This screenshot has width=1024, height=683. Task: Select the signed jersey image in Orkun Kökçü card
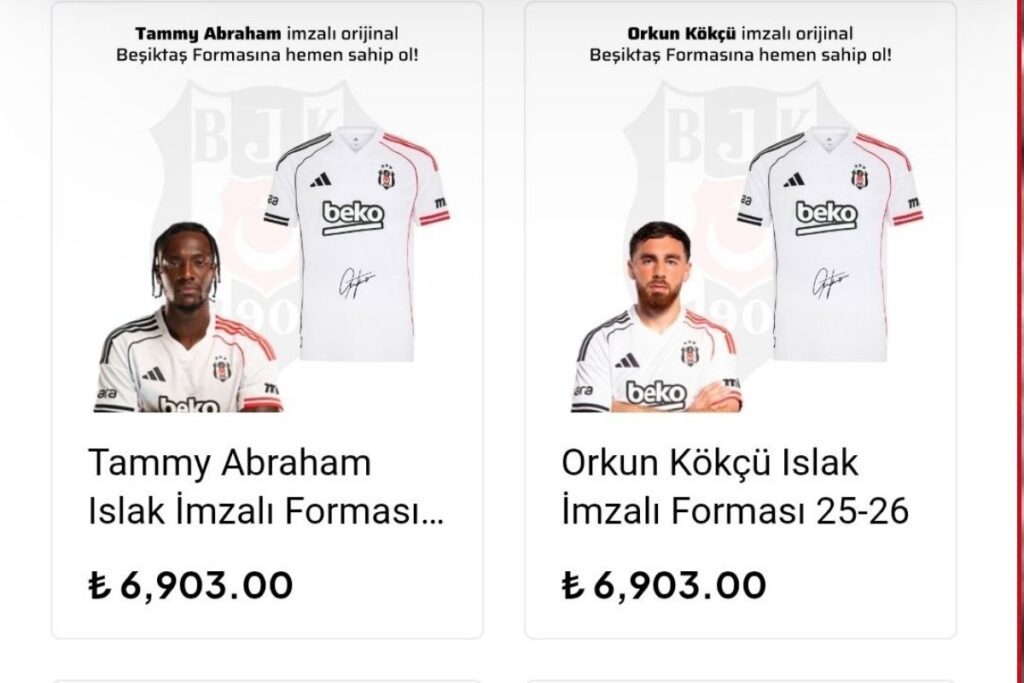pyautogui.click(x=830, y=245)
